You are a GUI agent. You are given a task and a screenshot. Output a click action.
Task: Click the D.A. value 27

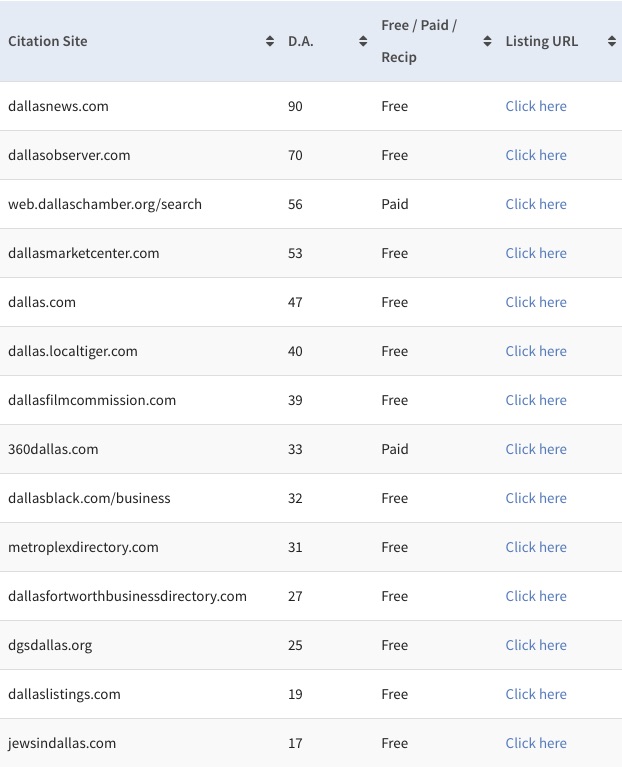[295, 596]
